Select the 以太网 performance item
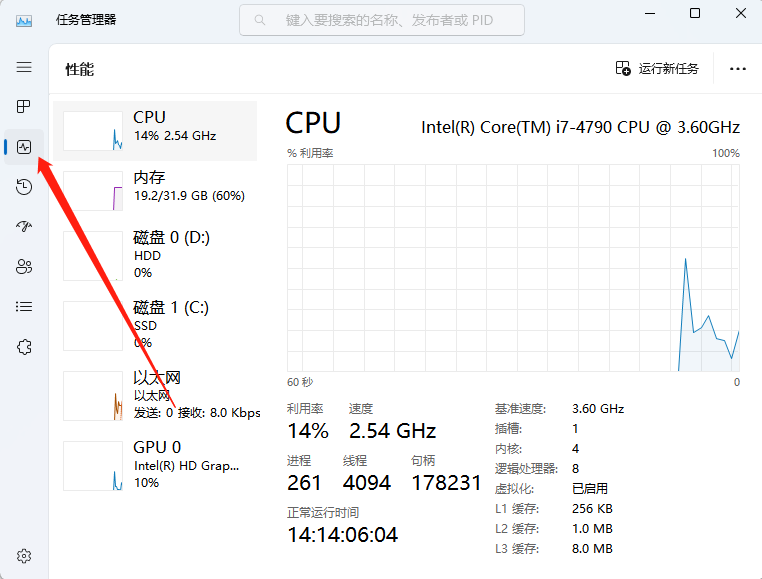The height and width of the screenshot is (579, 762). pyautogui.click(x=155, y=396)
